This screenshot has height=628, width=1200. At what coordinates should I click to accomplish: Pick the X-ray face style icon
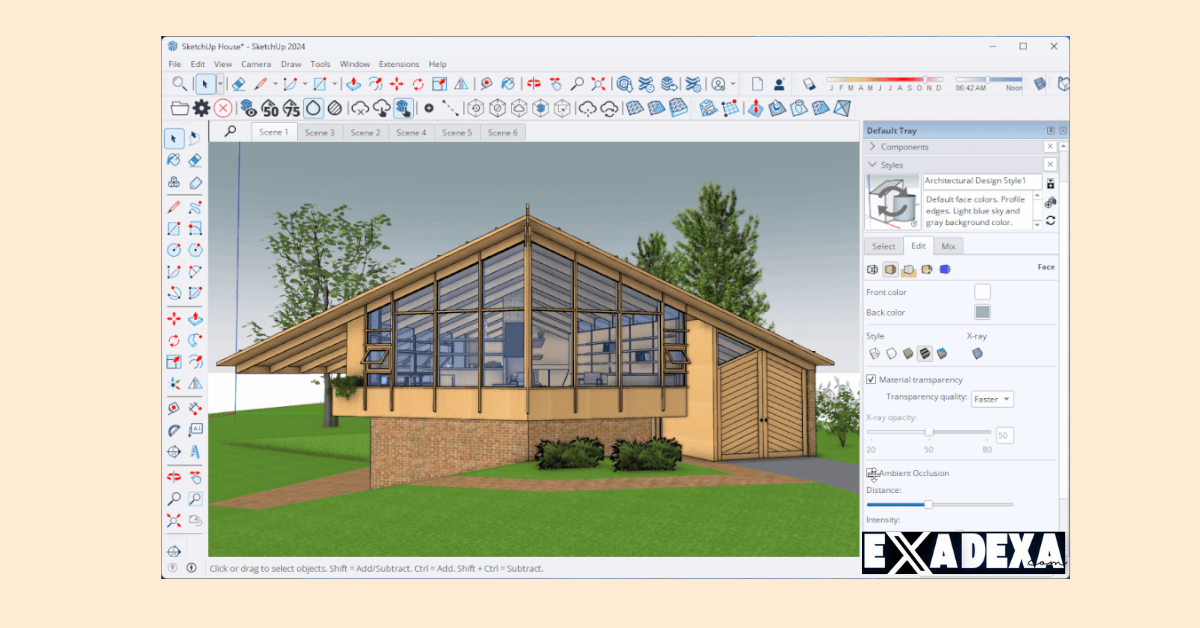tap(977, 353)
